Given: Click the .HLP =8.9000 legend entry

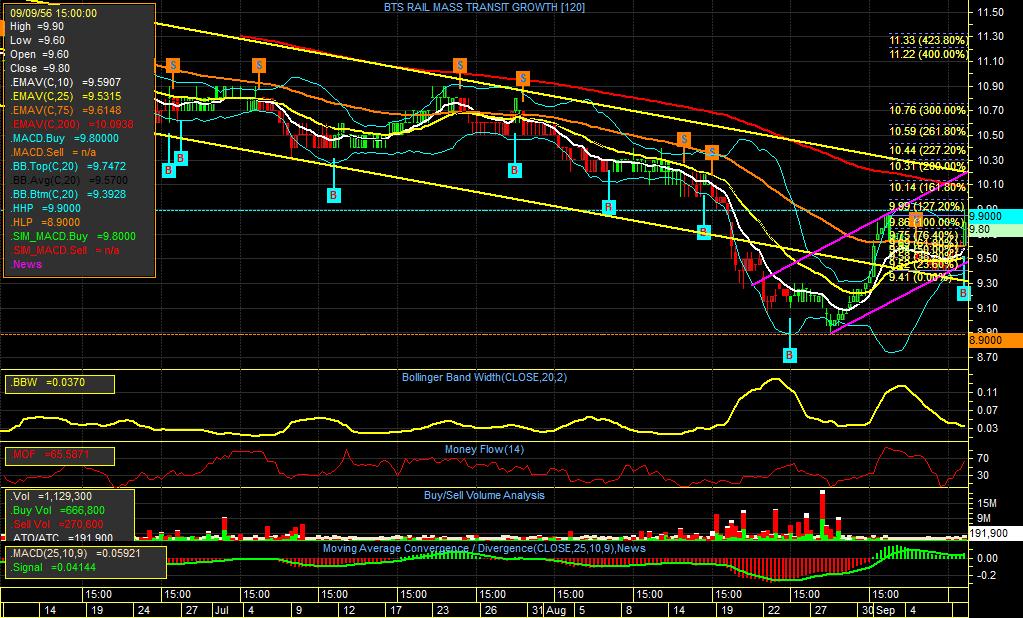Looking at the screenshot, I should (45, 222).
